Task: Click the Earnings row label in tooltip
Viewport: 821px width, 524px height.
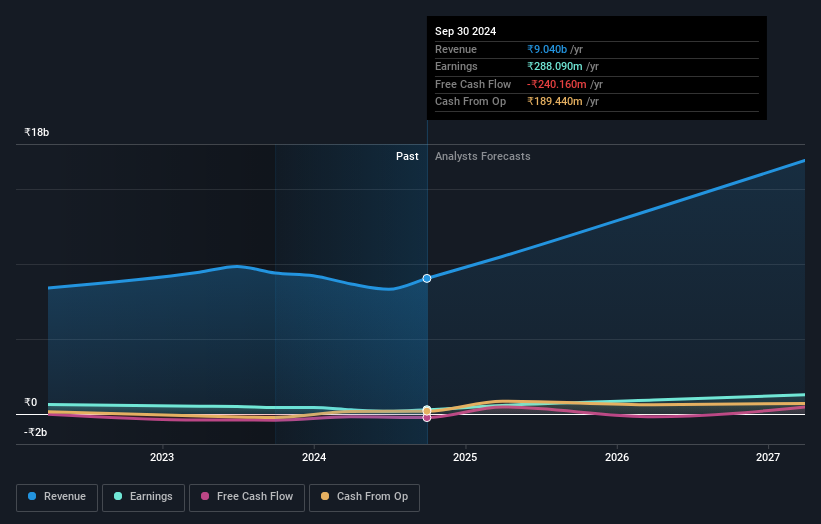Action: coord(456,66)
